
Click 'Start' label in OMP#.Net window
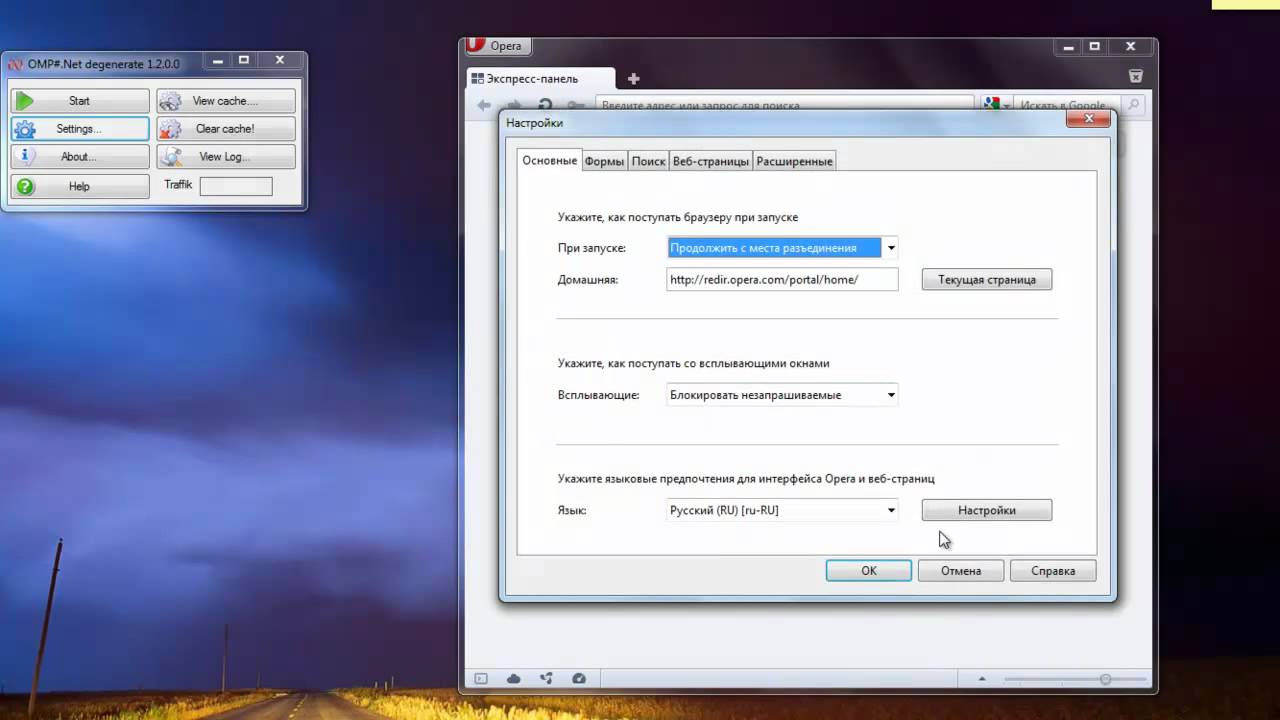pyautogui.click(x=79, y=101)
